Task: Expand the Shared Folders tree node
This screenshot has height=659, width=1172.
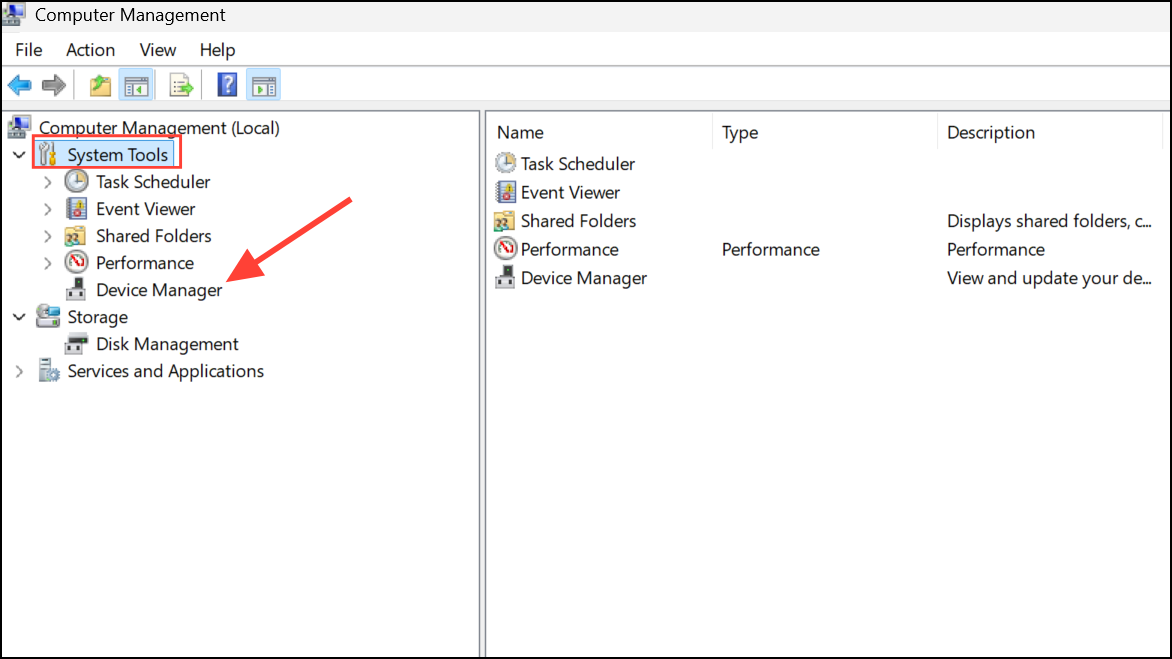Action: [47, 236]
